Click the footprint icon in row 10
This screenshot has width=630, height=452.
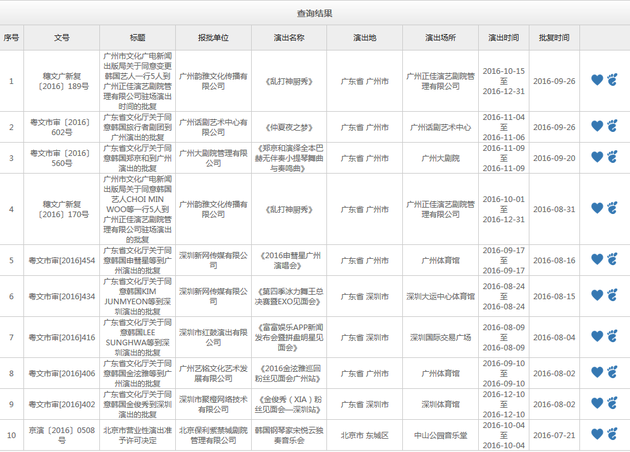612,434
